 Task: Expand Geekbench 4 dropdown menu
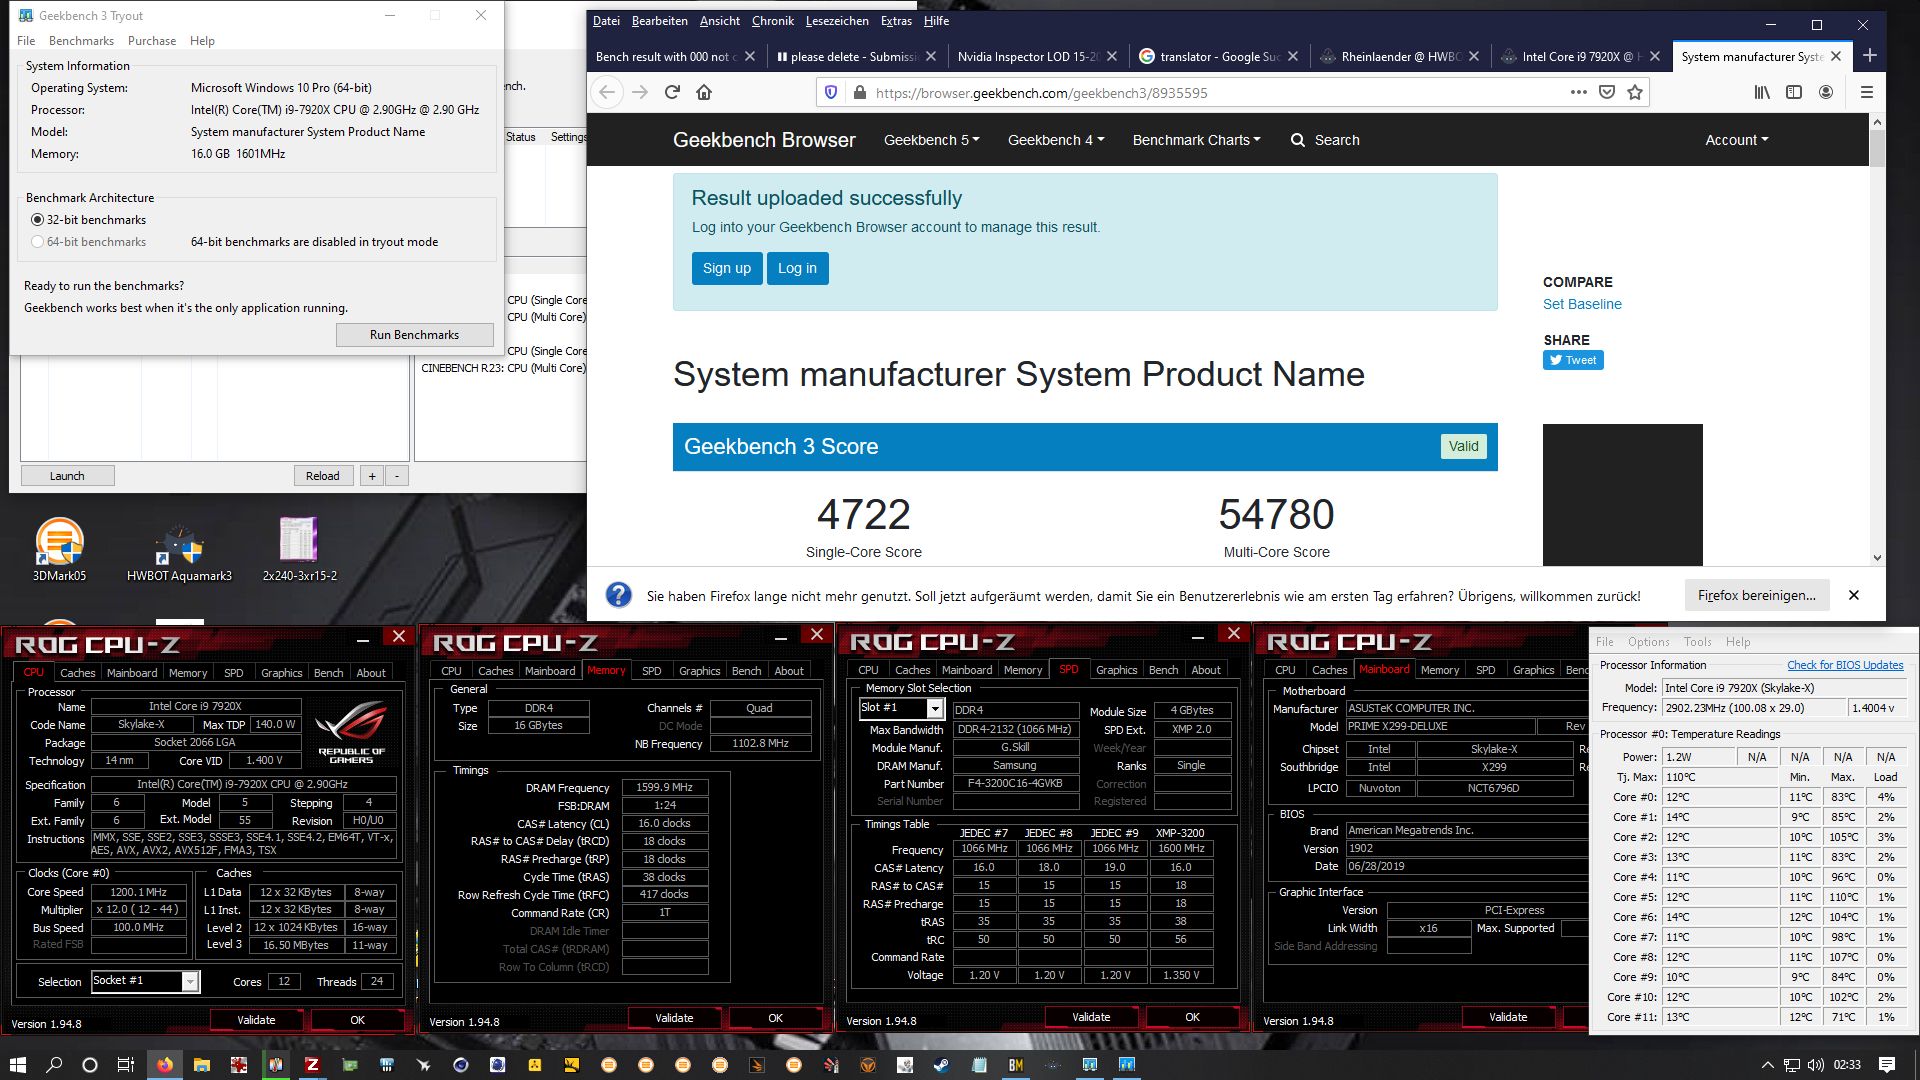tap(1055, 140)
